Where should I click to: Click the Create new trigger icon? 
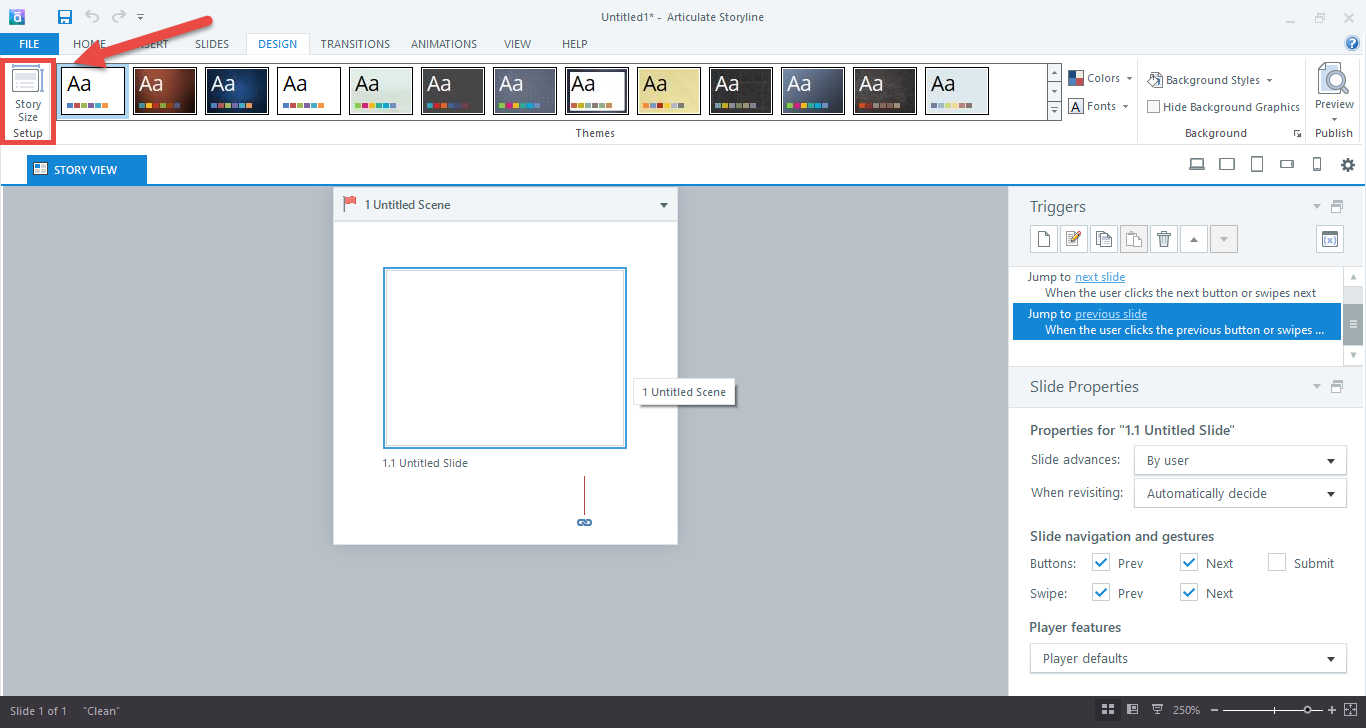1044,239
